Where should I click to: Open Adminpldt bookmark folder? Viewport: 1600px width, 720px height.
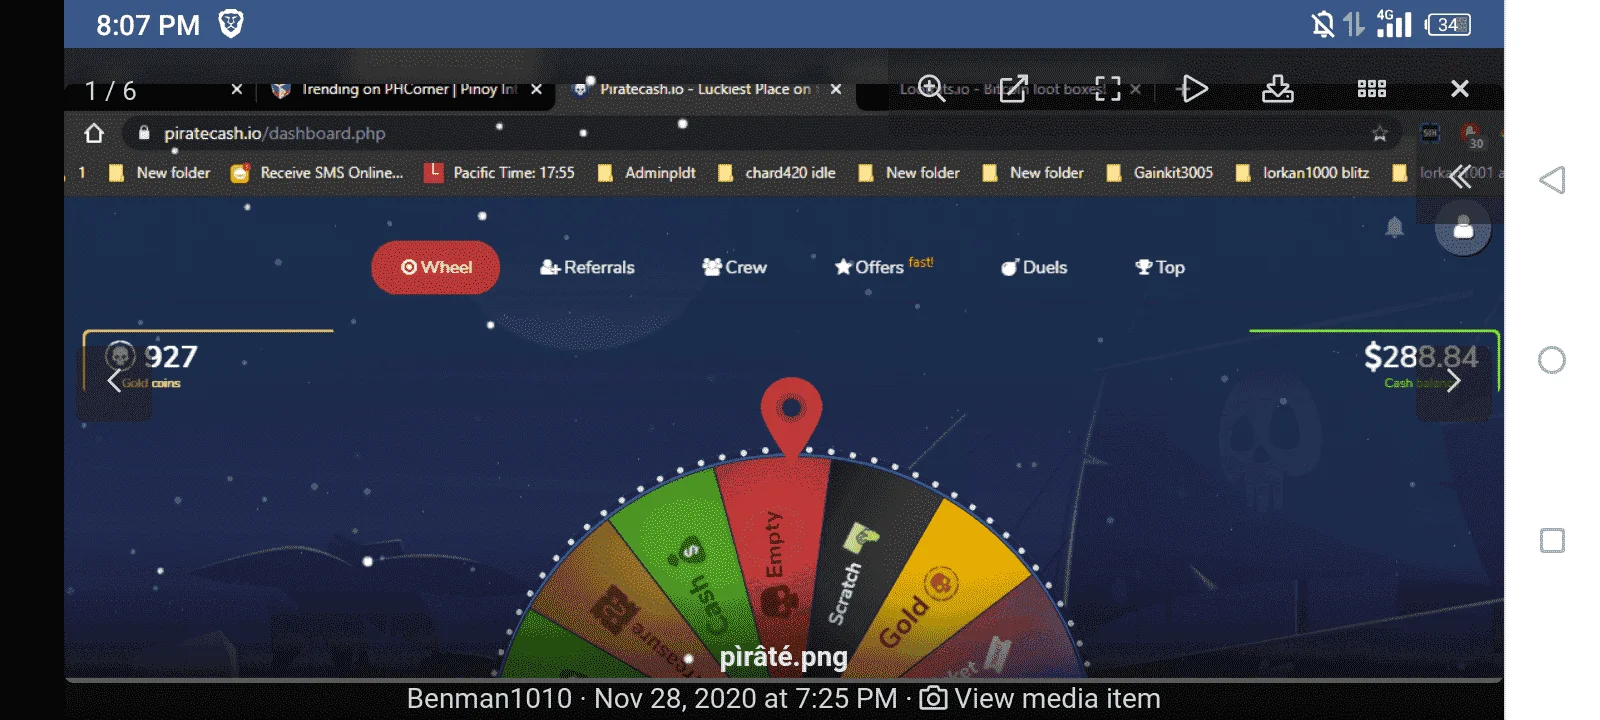tap(647, 173)
